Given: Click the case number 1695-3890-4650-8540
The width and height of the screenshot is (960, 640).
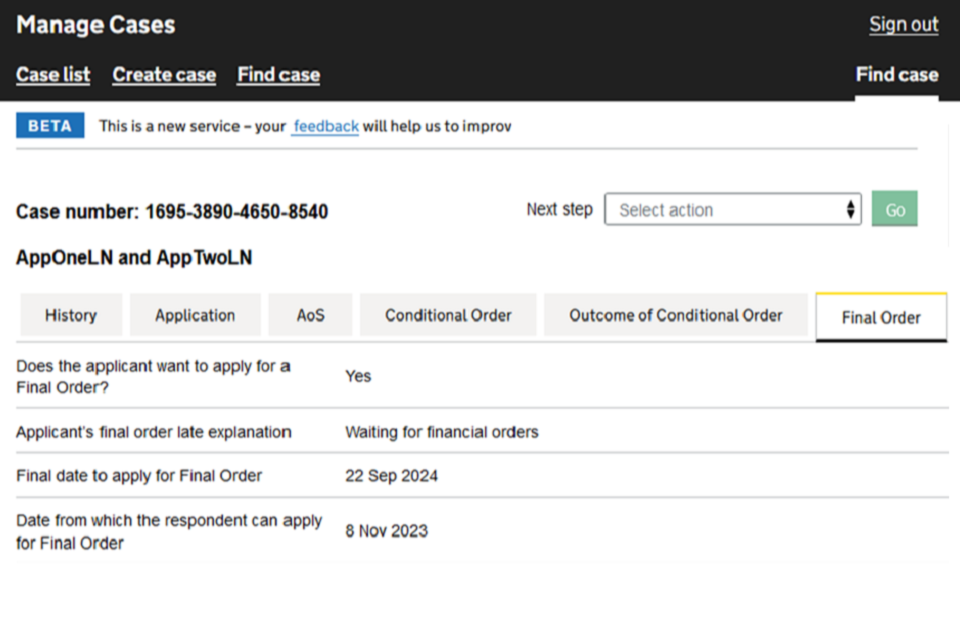Looking at the screenshot, I should [236, 212].
